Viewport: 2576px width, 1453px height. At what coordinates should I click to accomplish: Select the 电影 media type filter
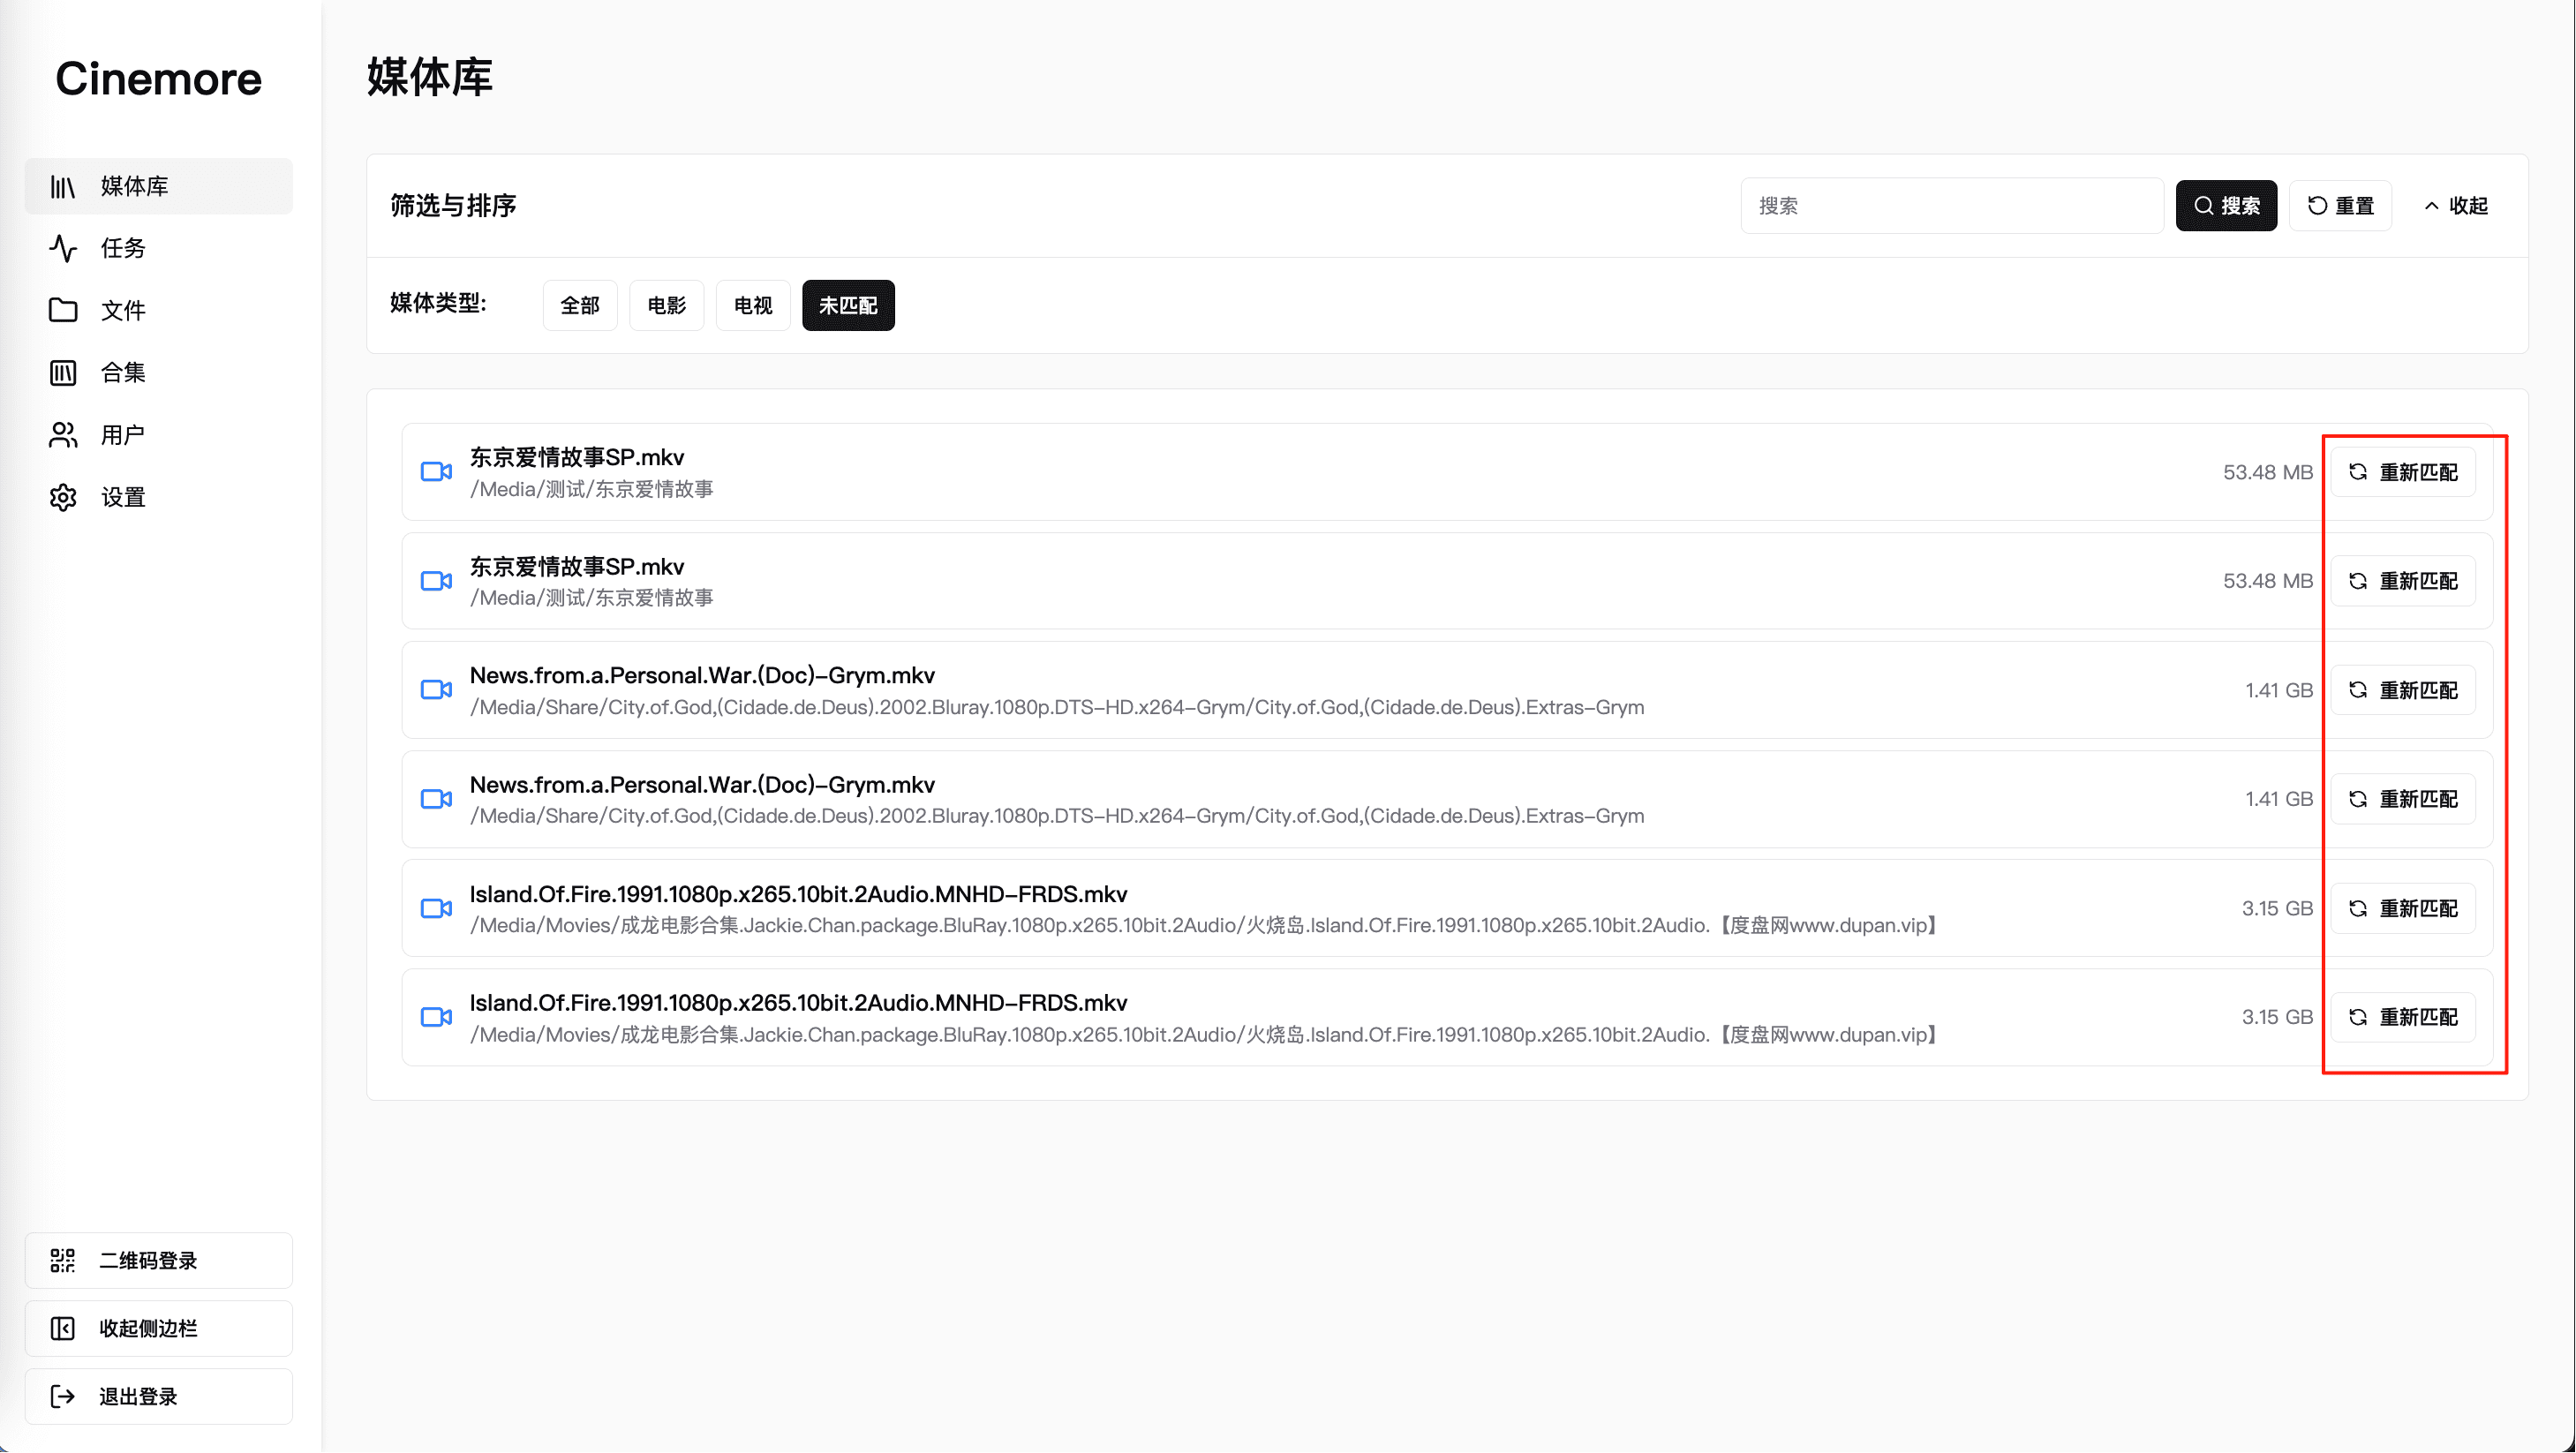[666, 305]
